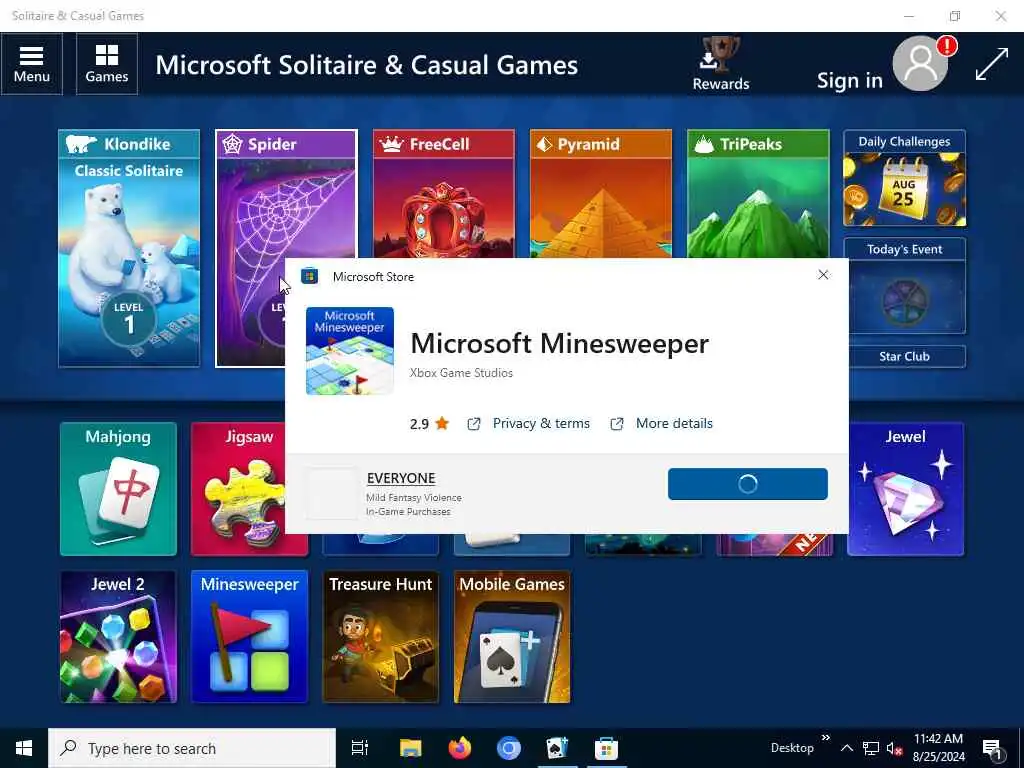Open the Rewards trophy icon
The width and height of the screenshot is (1024, 768).
coord(720,64)
